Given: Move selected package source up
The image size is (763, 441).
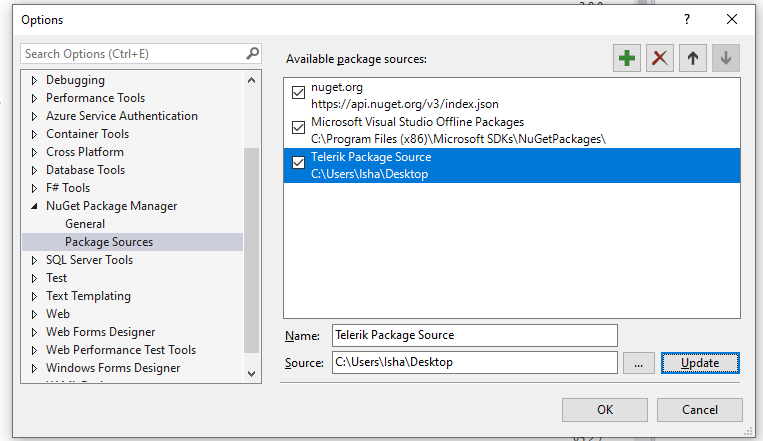Looking at the screenshot, I should (x=692, y=58).
